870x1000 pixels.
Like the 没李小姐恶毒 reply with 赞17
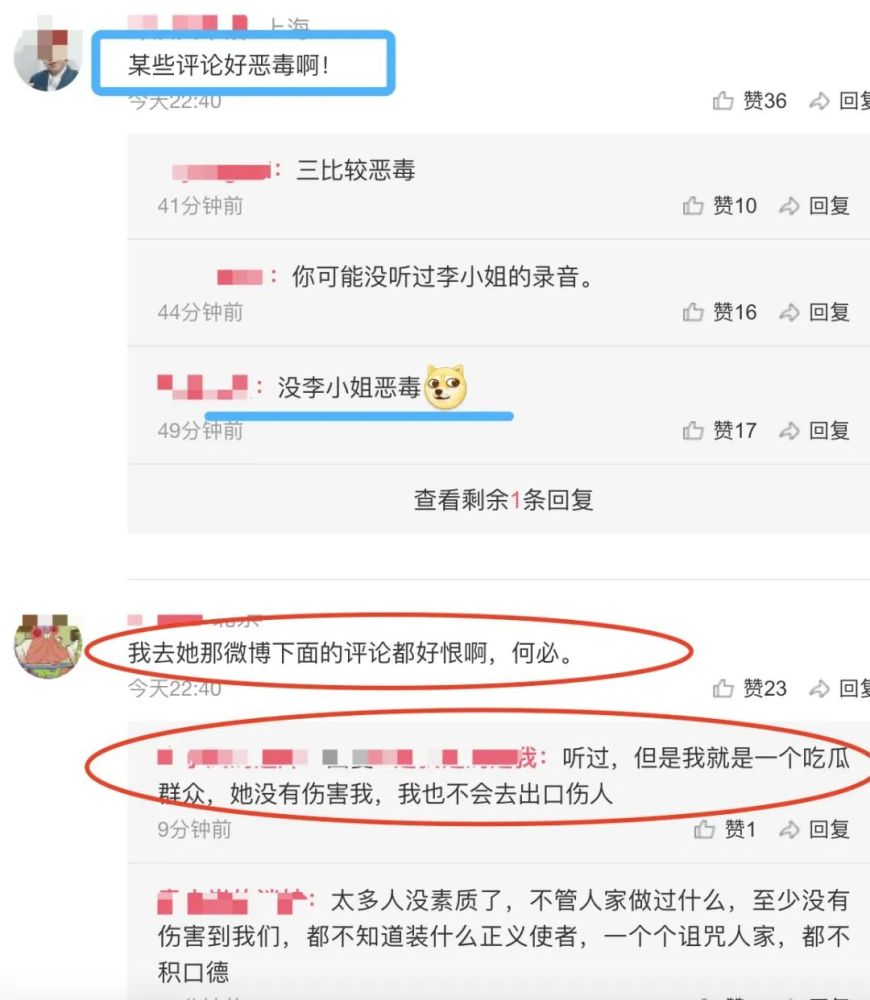pyautogui.click(x=719, y=430)
